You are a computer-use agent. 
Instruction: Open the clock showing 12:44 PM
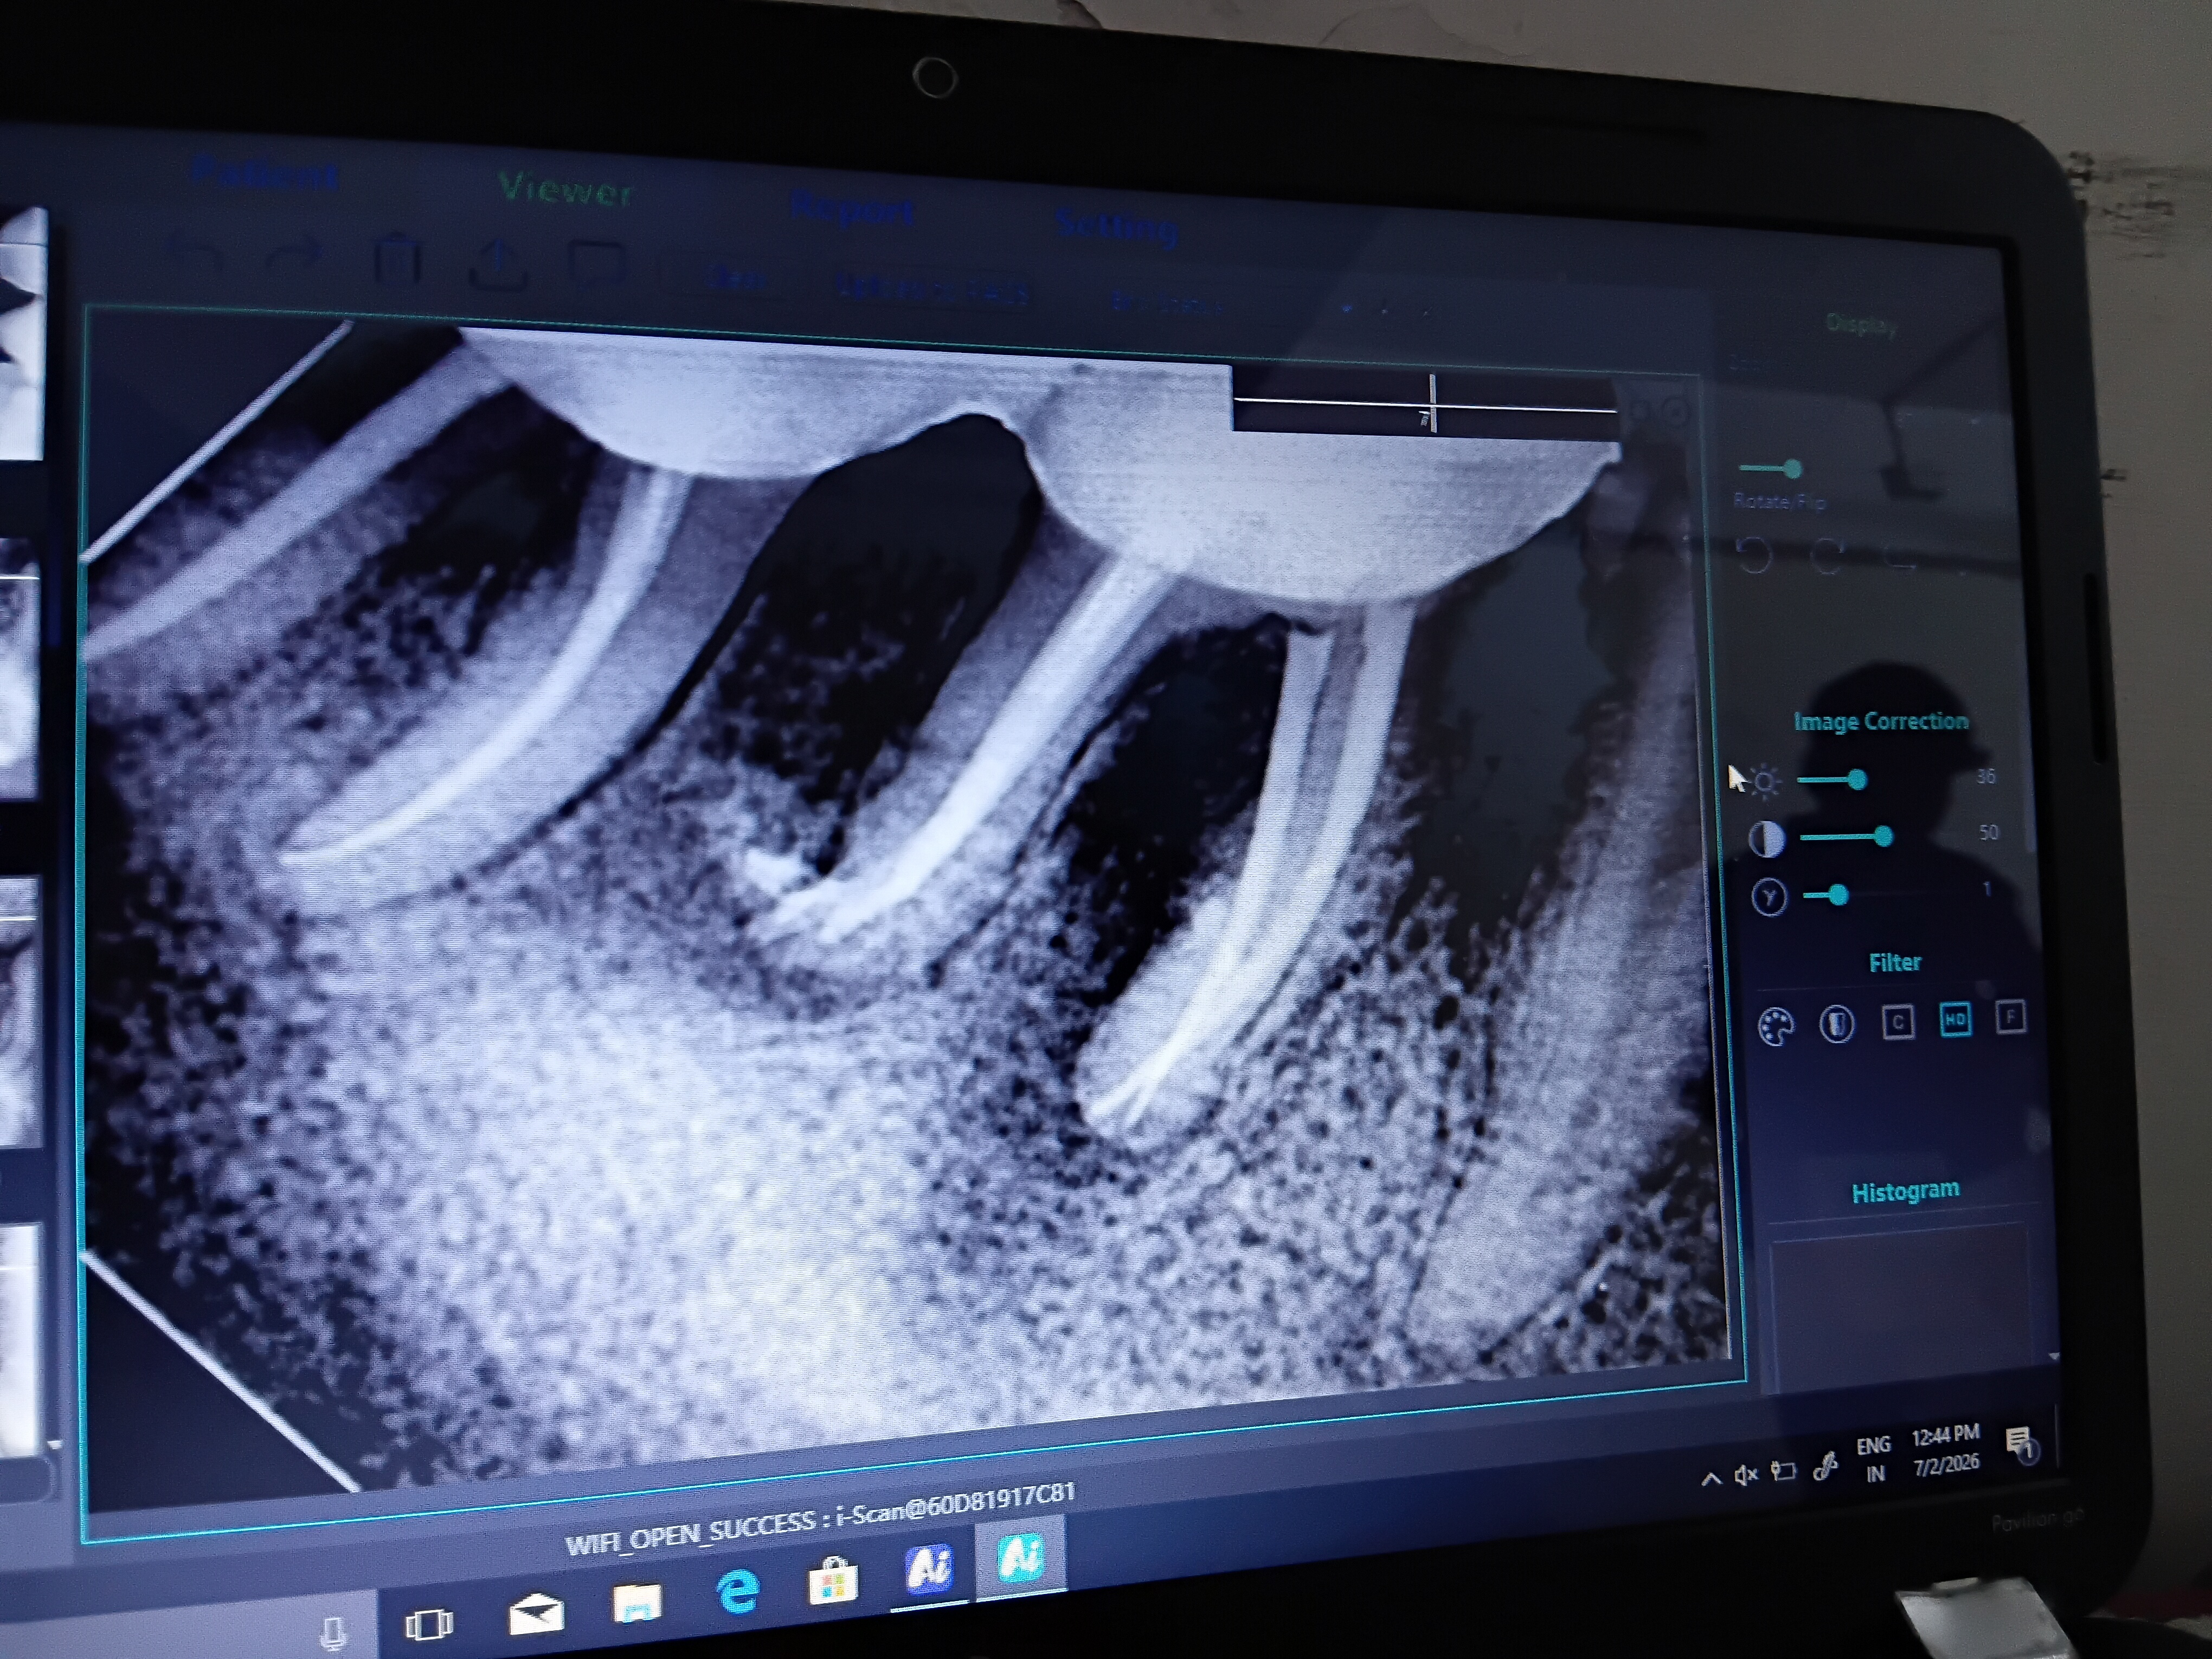pos(1945,1450)
